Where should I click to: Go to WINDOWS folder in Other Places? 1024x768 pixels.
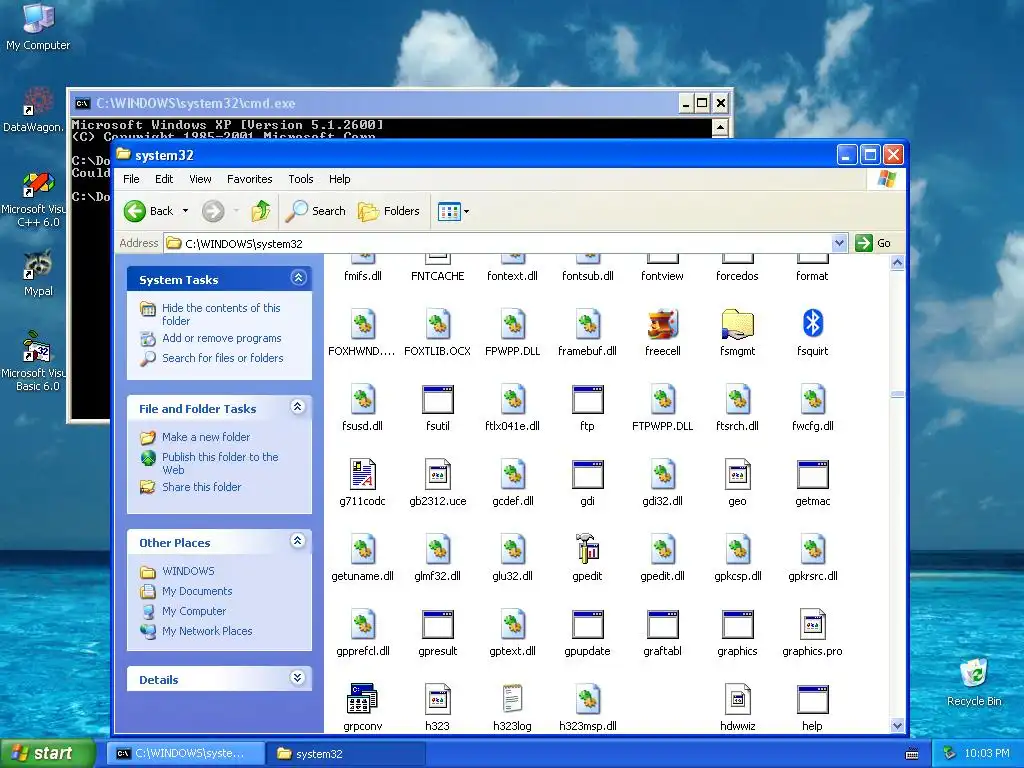pyautogui.click(x=188, y=571)
